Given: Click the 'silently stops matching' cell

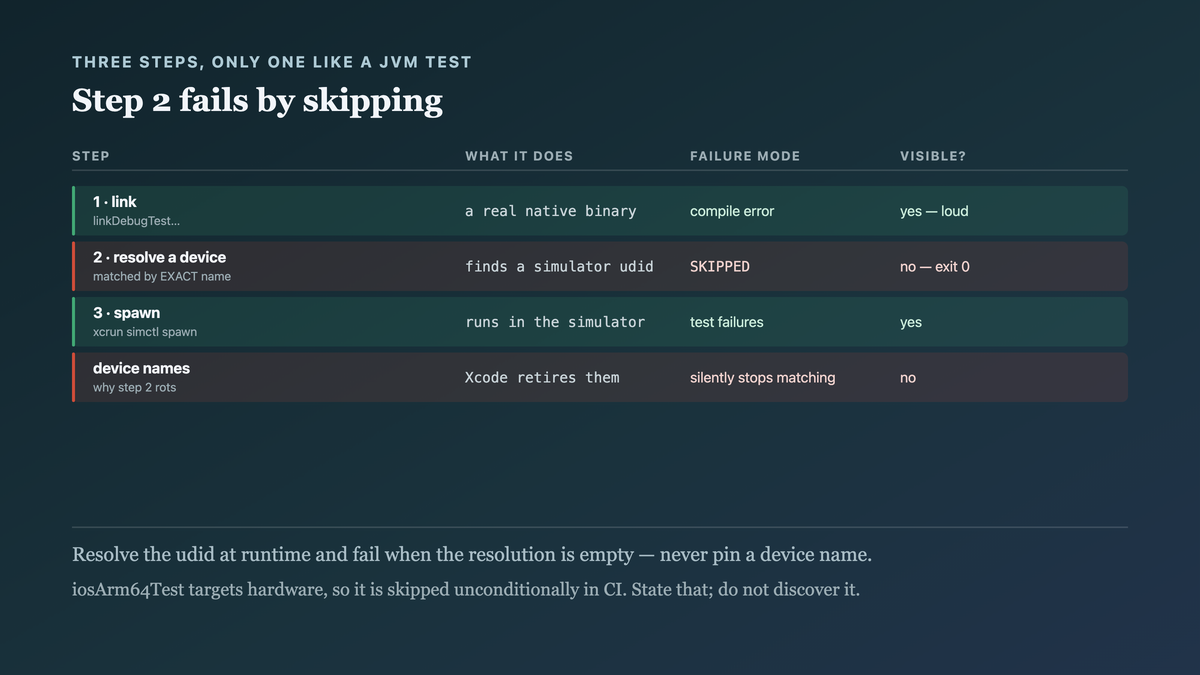Looking at the screenshot, I should (763, 378).
